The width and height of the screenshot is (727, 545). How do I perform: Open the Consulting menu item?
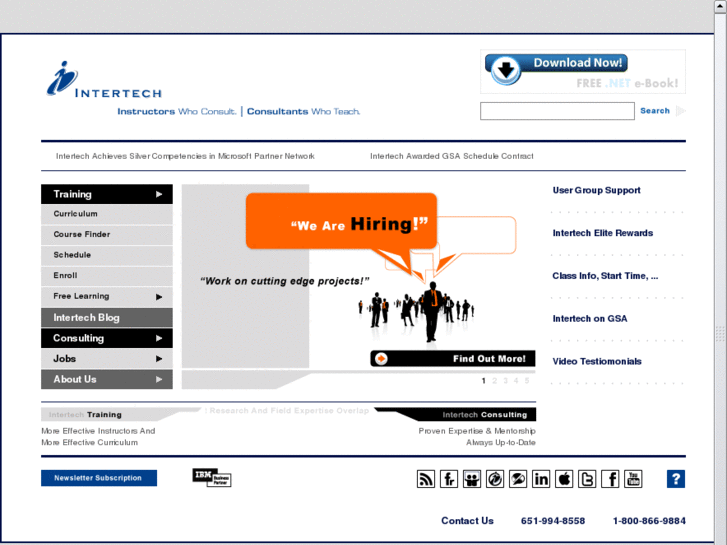107,338
